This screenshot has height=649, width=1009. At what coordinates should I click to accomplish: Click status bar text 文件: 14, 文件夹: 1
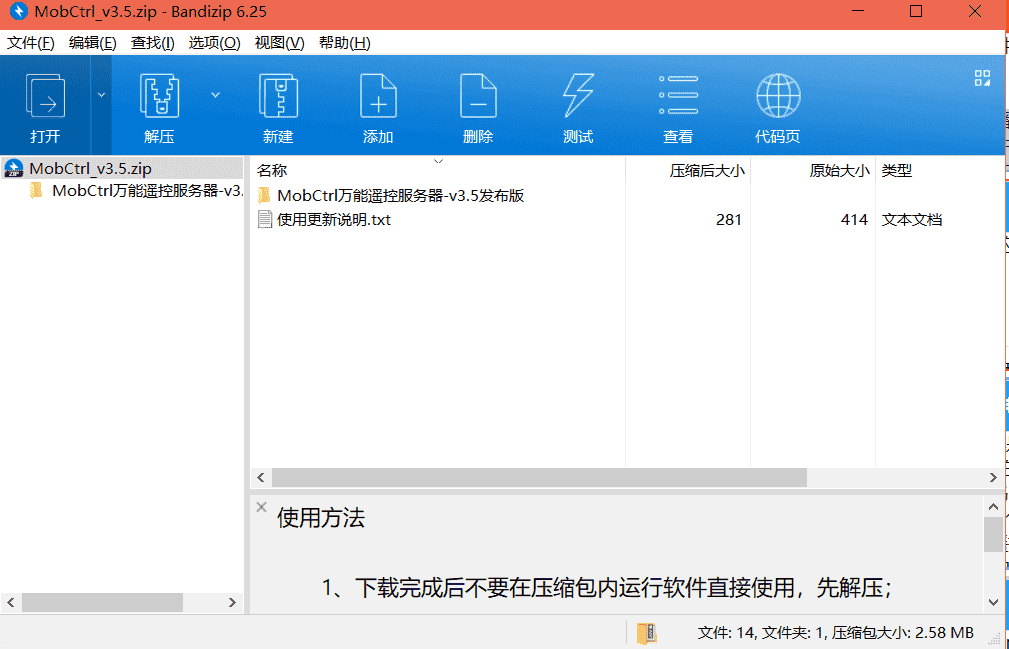(x=761, y=633)
